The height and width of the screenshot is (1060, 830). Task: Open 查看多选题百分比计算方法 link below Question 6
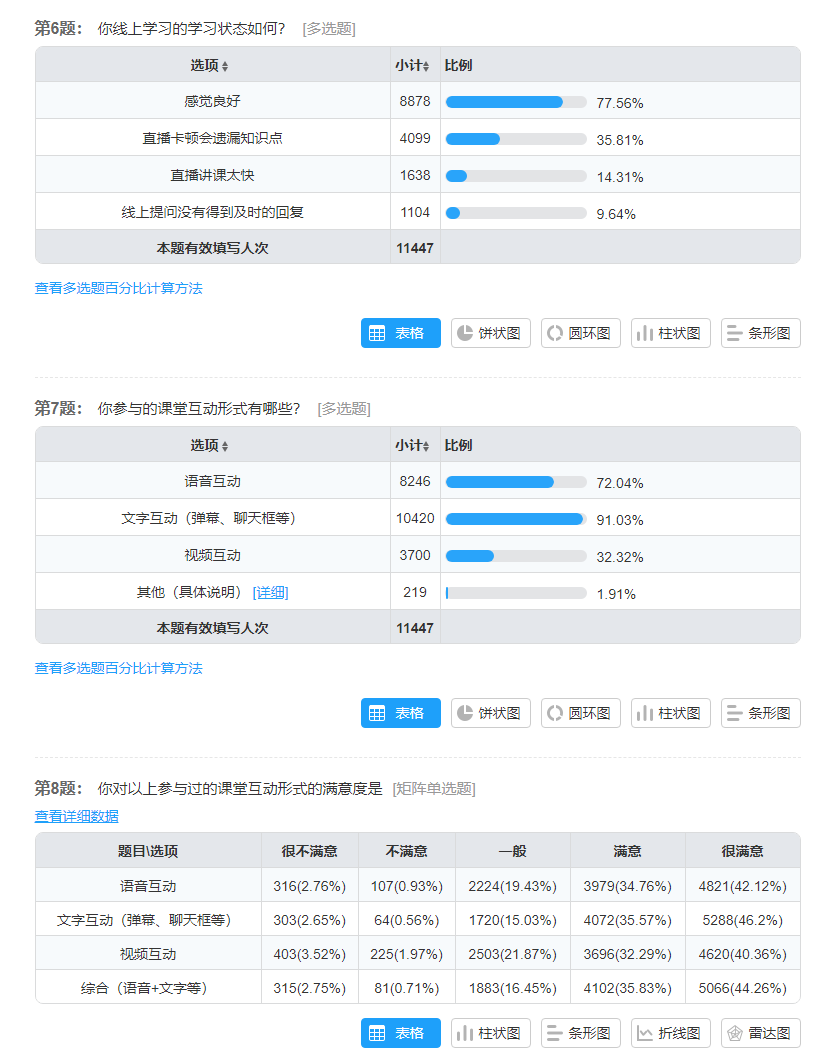pos(118,288)
